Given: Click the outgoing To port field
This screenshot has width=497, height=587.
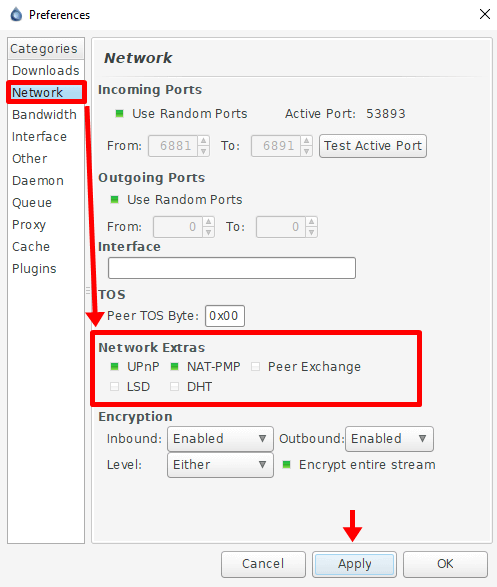Looking at the screenshot, I should [281, 227].
